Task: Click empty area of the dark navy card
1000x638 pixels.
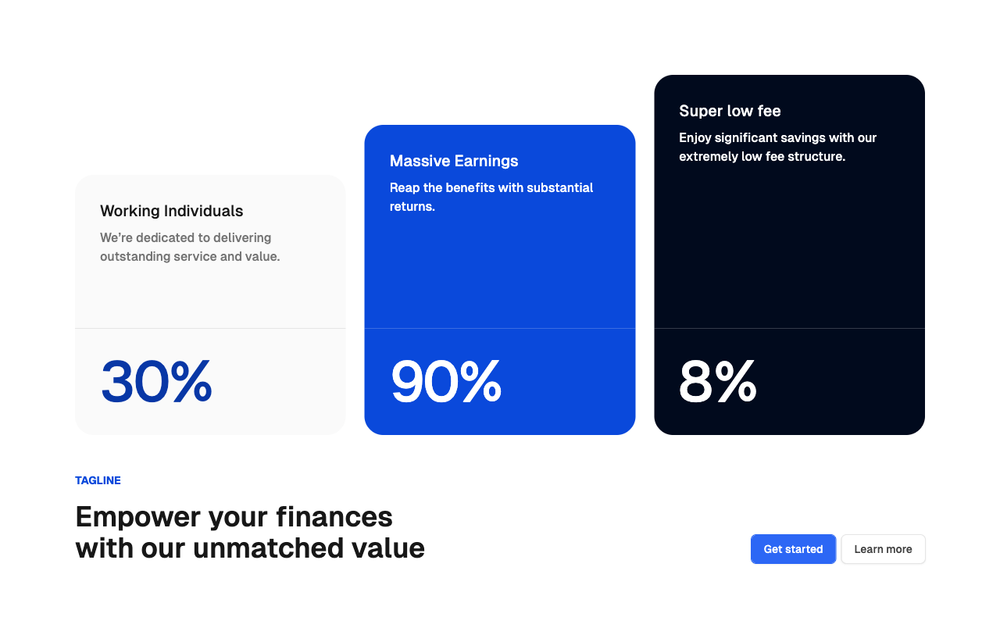Action: click(x=789, y=249)
